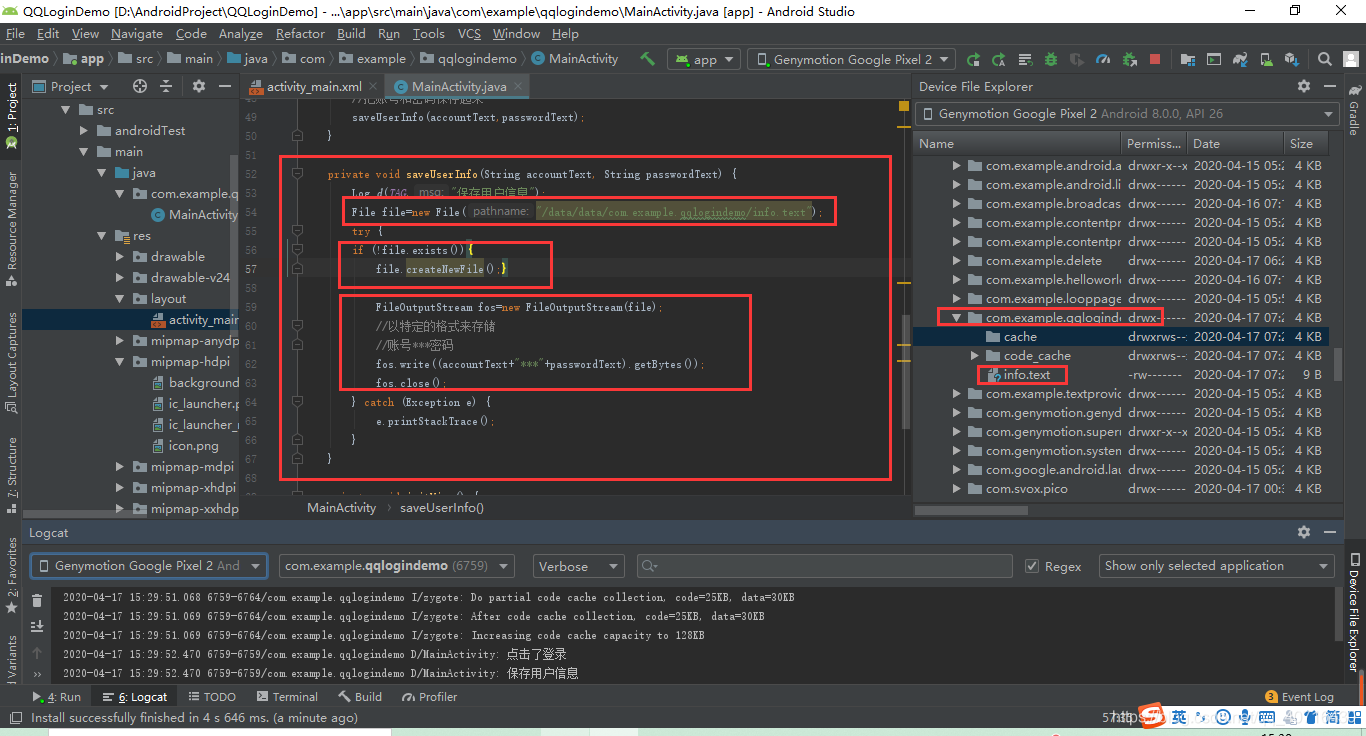The height and width of the screenshot is (736, 1366).
Task: Open the Refactor menu
Action: [300, 33]
